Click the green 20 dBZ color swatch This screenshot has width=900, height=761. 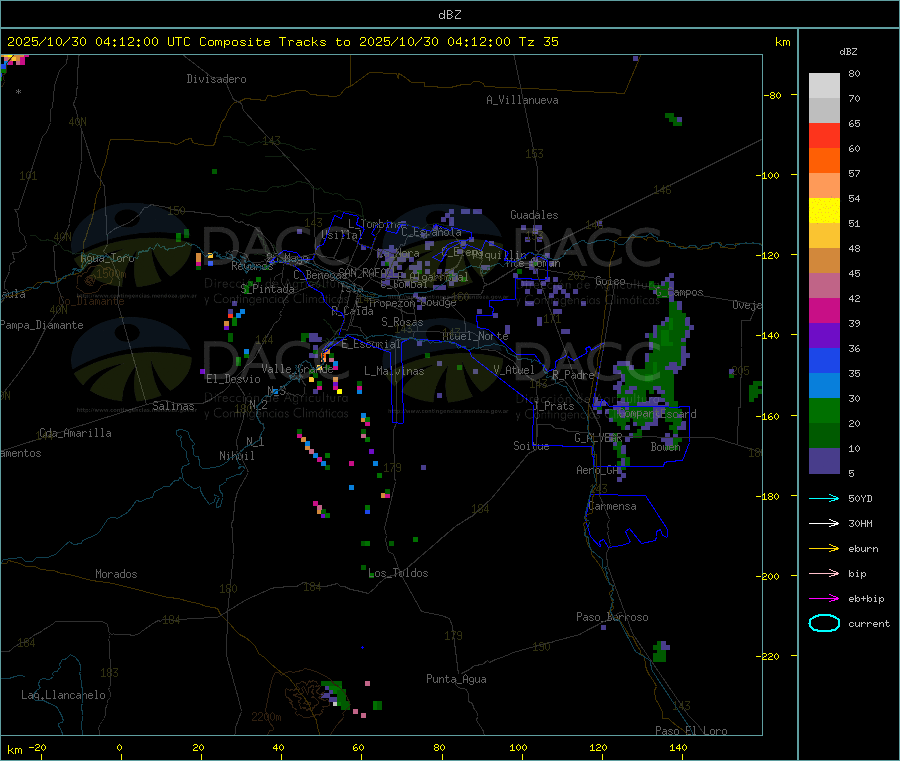point(824,410)
